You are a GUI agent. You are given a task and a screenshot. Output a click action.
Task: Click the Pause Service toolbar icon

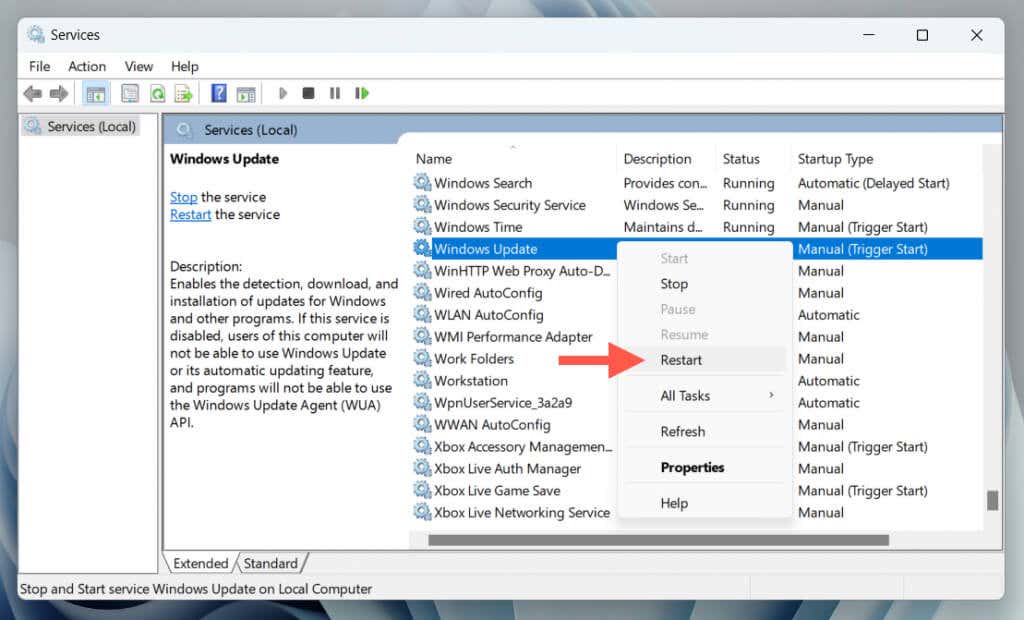[335, 93]
